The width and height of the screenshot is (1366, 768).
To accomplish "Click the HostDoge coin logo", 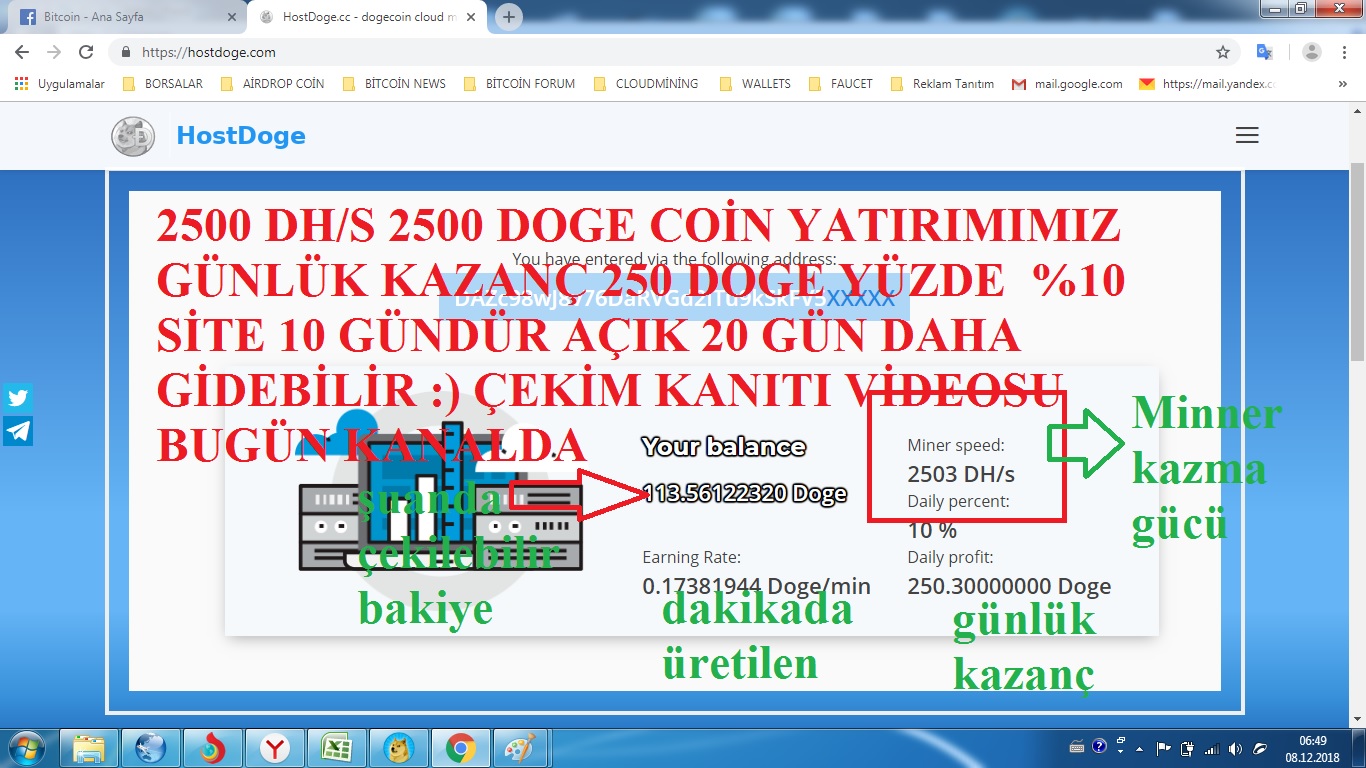I will click(133, 136).
